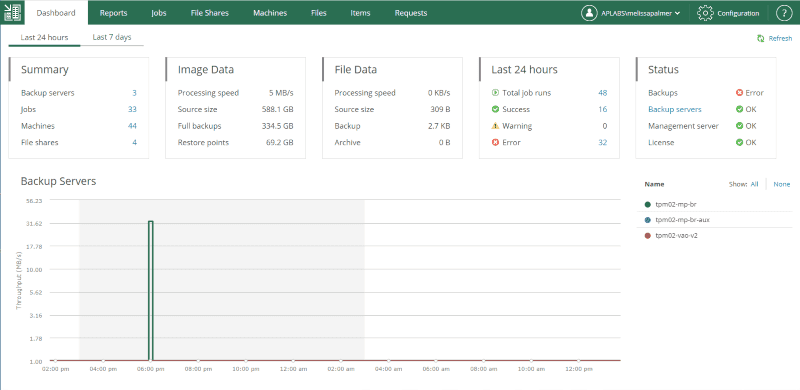The width and height of the screenshot is (800, 390).
Task: Open the Items tab
Action: (360, 13)
